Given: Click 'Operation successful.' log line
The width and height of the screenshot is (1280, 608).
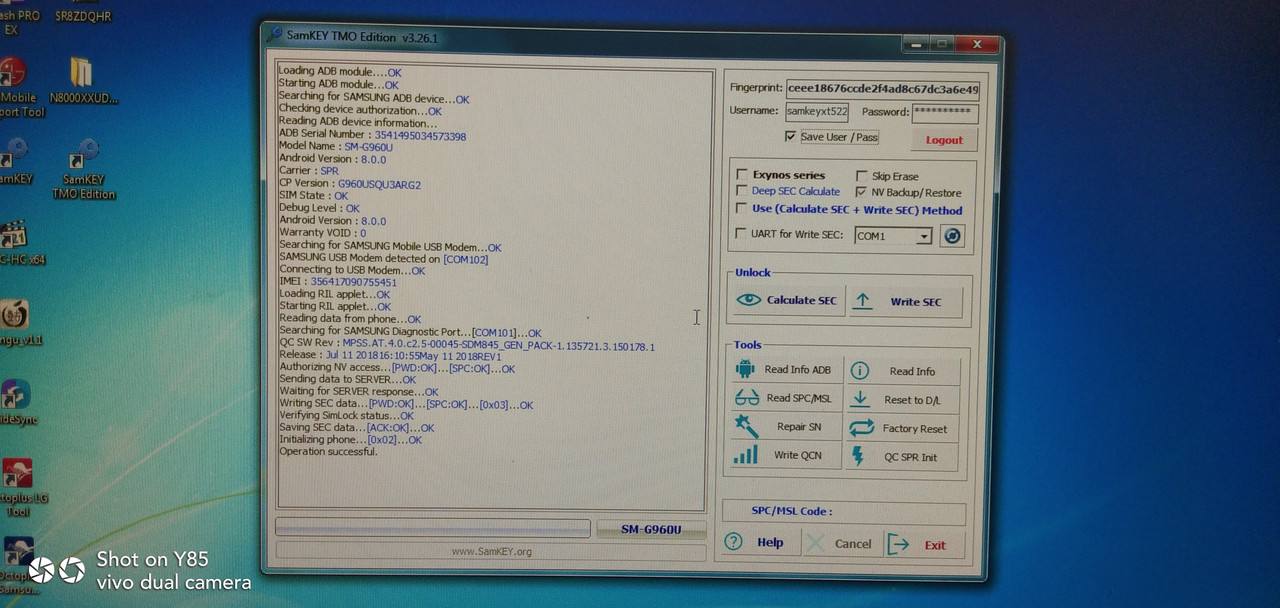Looking at the screenshot, I should click(328, 452).
